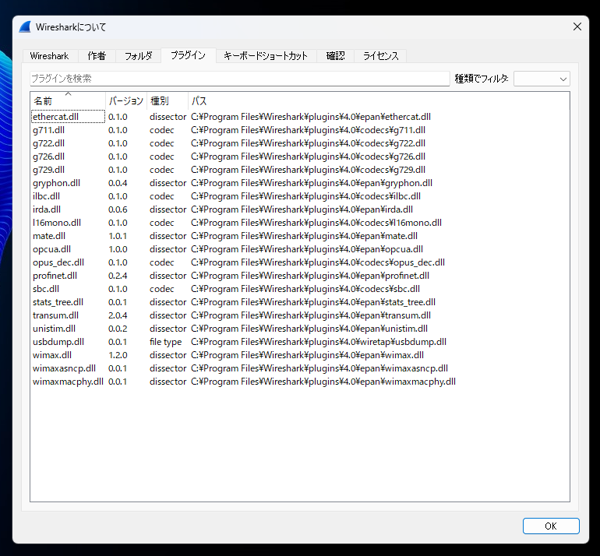Screen dimensions: 600x556
Task: Click version 0.0.6 of irda.dll
Action: coord(118,209)
